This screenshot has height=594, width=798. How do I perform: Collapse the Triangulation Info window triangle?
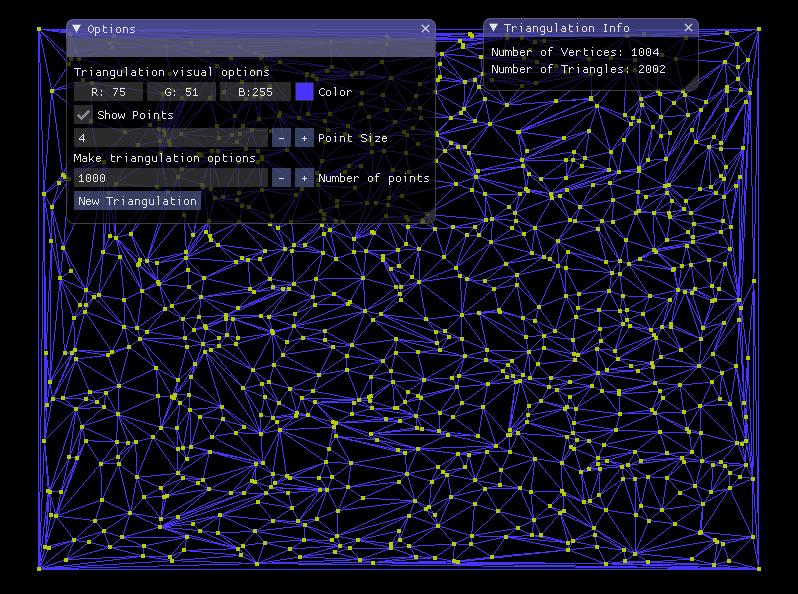tap(493, 27)
